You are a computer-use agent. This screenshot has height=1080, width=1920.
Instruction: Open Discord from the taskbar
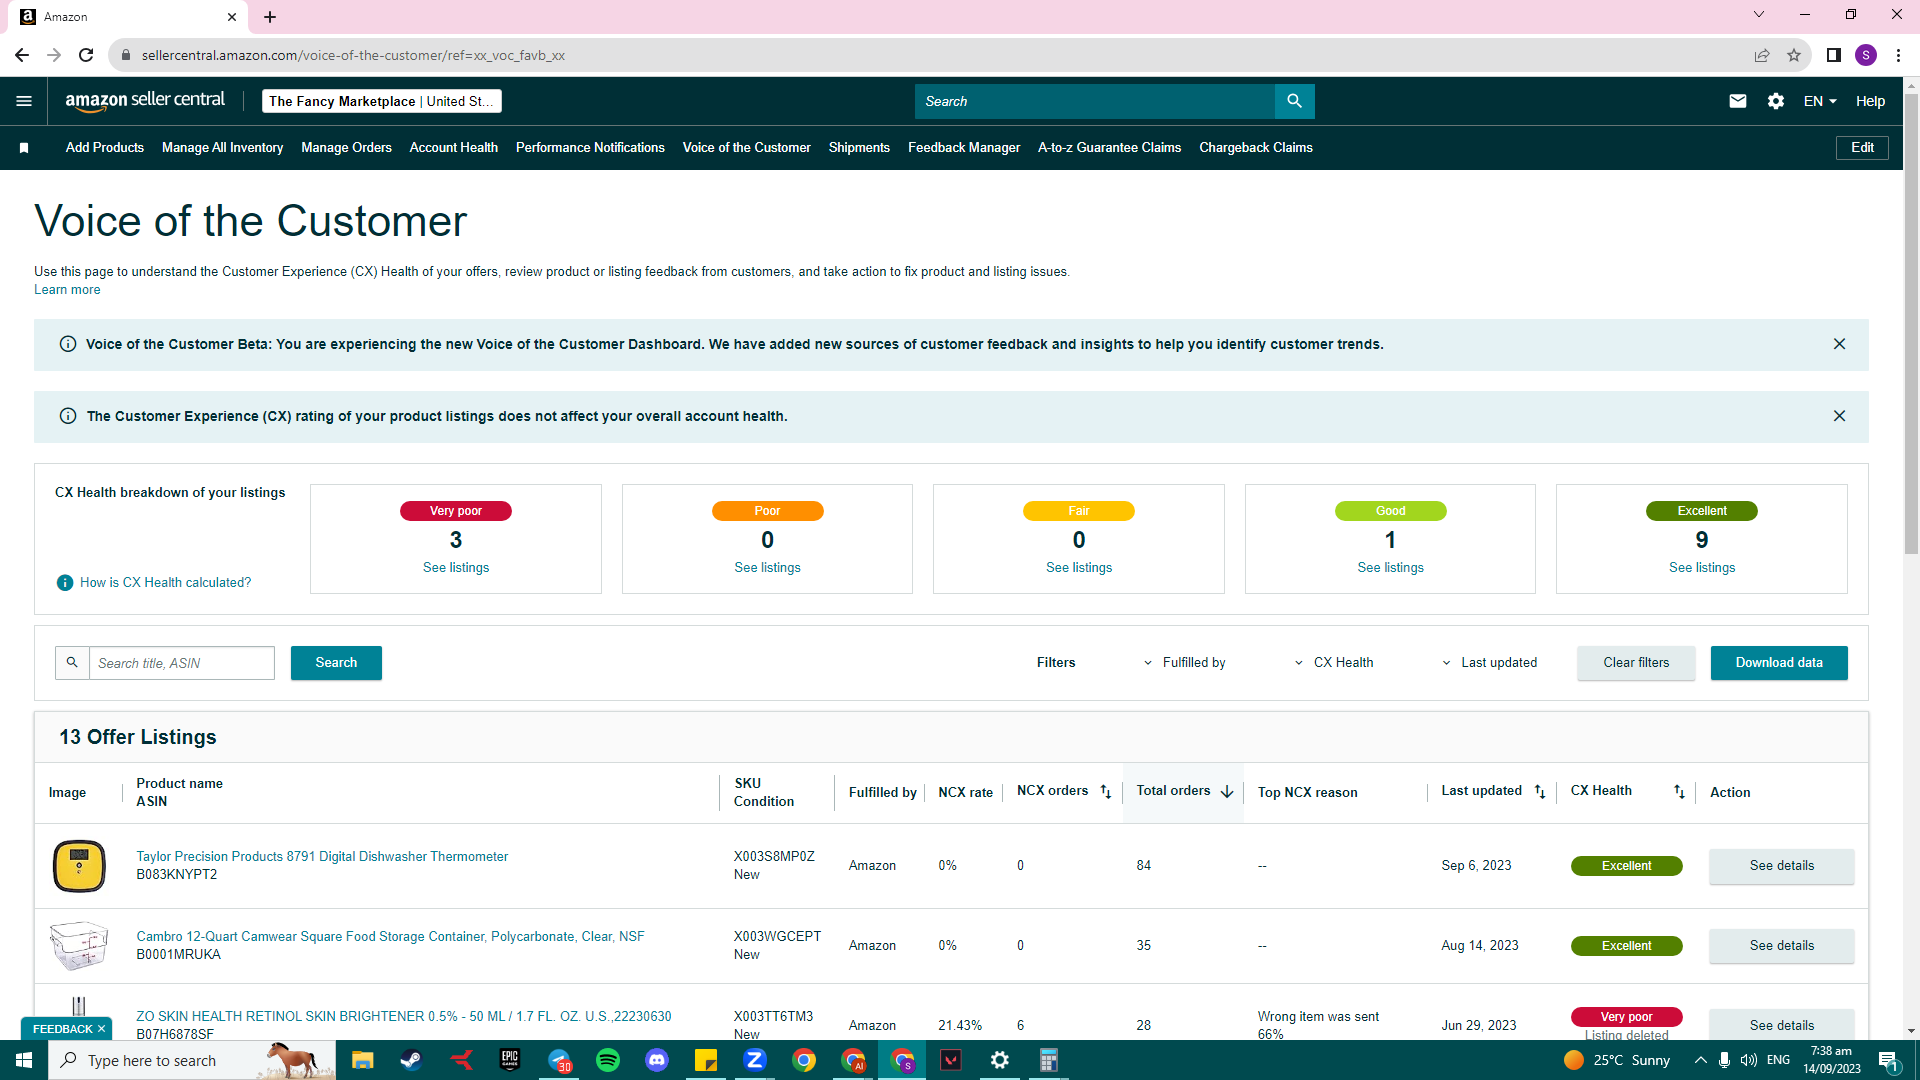click(x=657, y=1060)
